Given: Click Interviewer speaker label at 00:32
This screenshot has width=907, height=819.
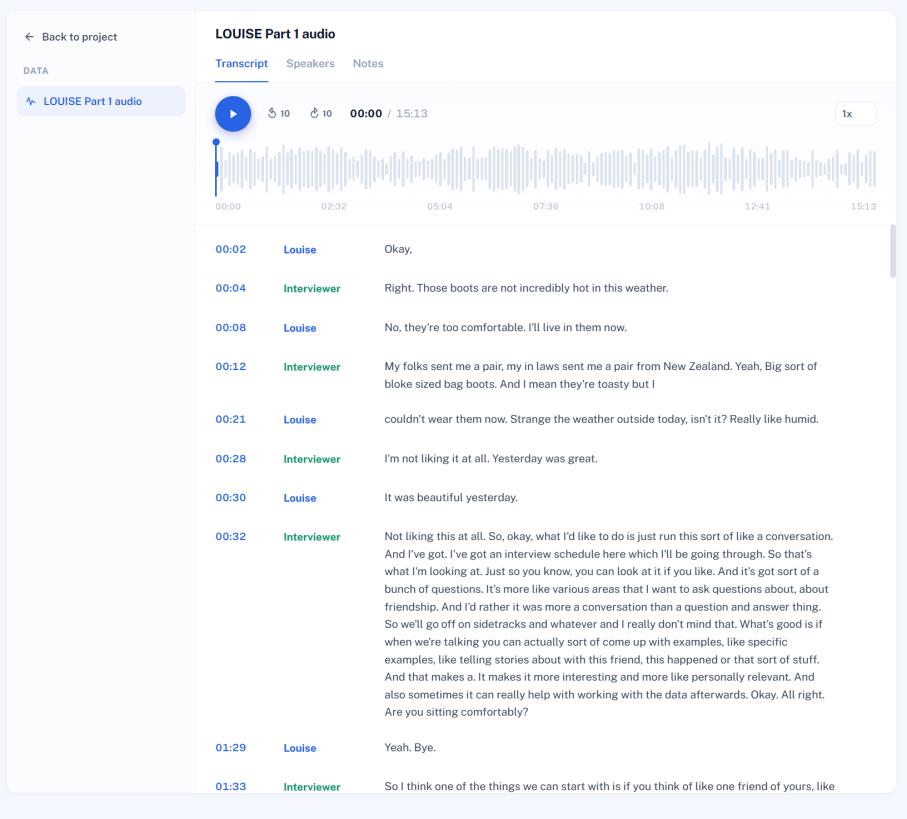Looking at the screenshot, I should click(x=312, y=537).
